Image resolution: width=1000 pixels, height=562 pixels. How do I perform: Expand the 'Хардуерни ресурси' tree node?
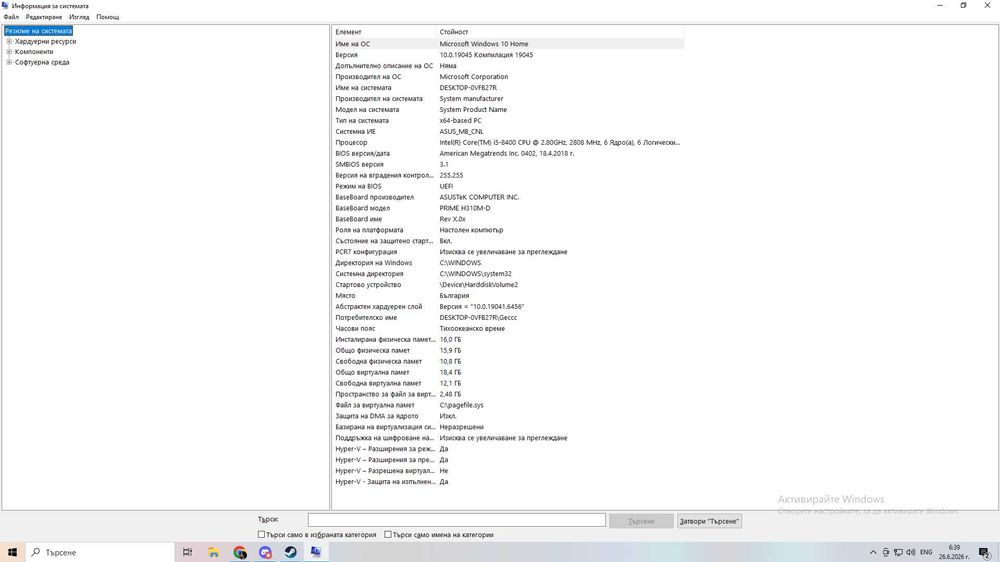(10, 41)
